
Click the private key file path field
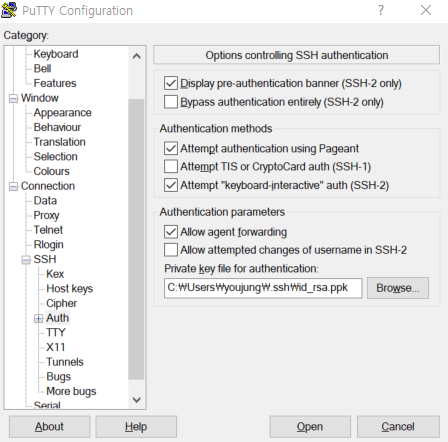pyautogui.click(x=263, y=288)
